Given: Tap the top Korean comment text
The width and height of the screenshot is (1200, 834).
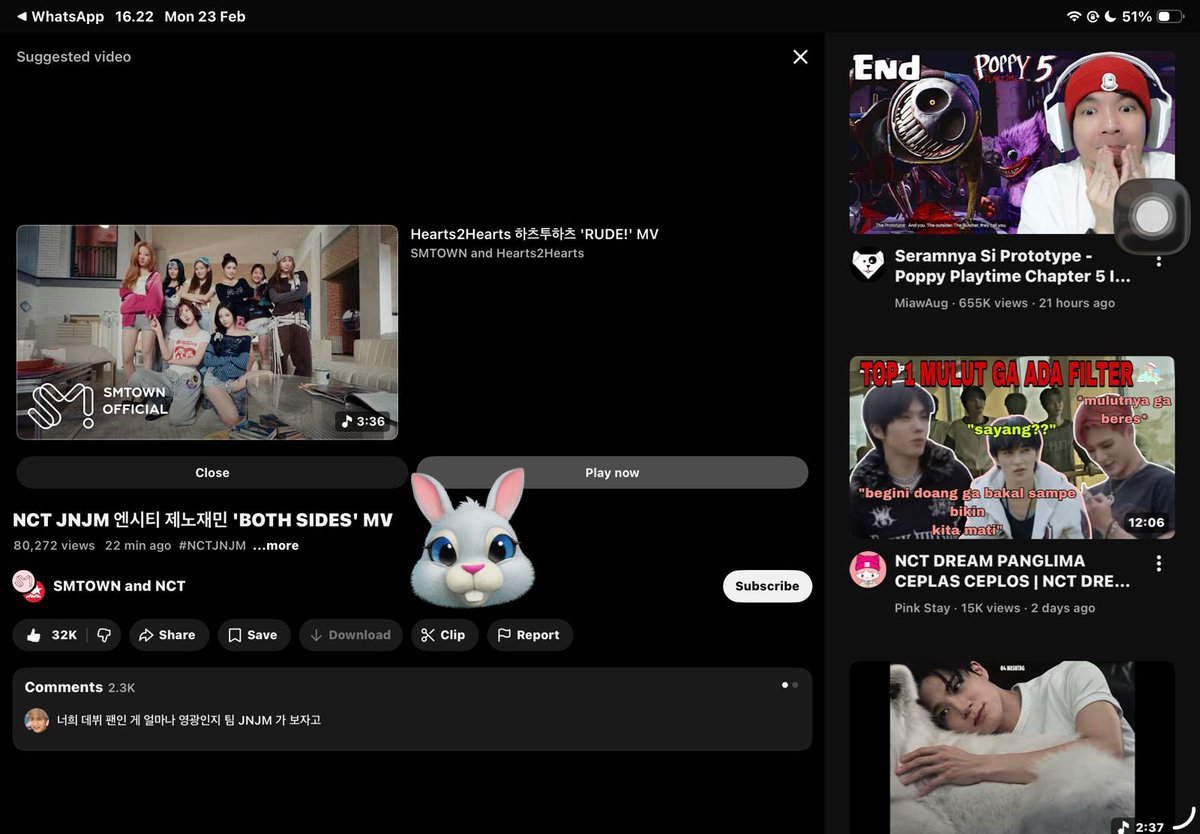Looking at the screenshot, I should tap(189, 720).
